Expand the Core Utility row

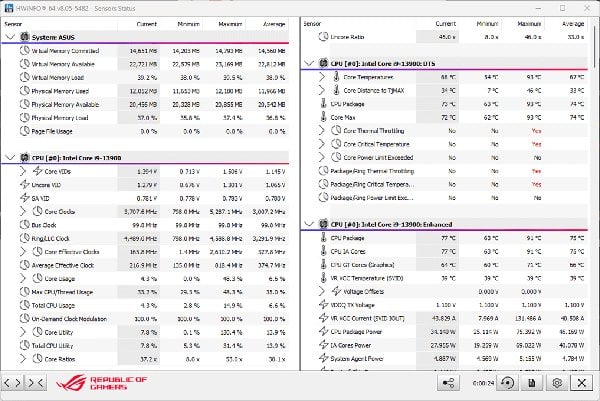coord(23,332)
